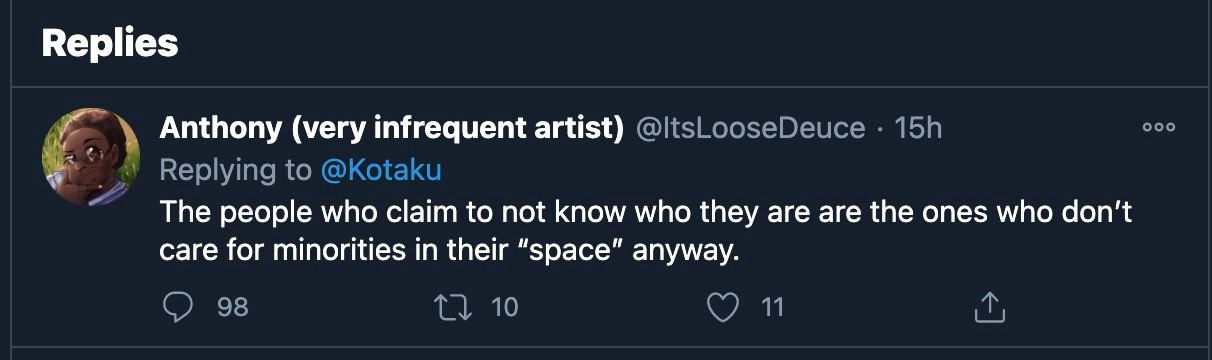Open the share menu via share icon
The height and width of the screenshot is (360, 1212).
[988, 306]
